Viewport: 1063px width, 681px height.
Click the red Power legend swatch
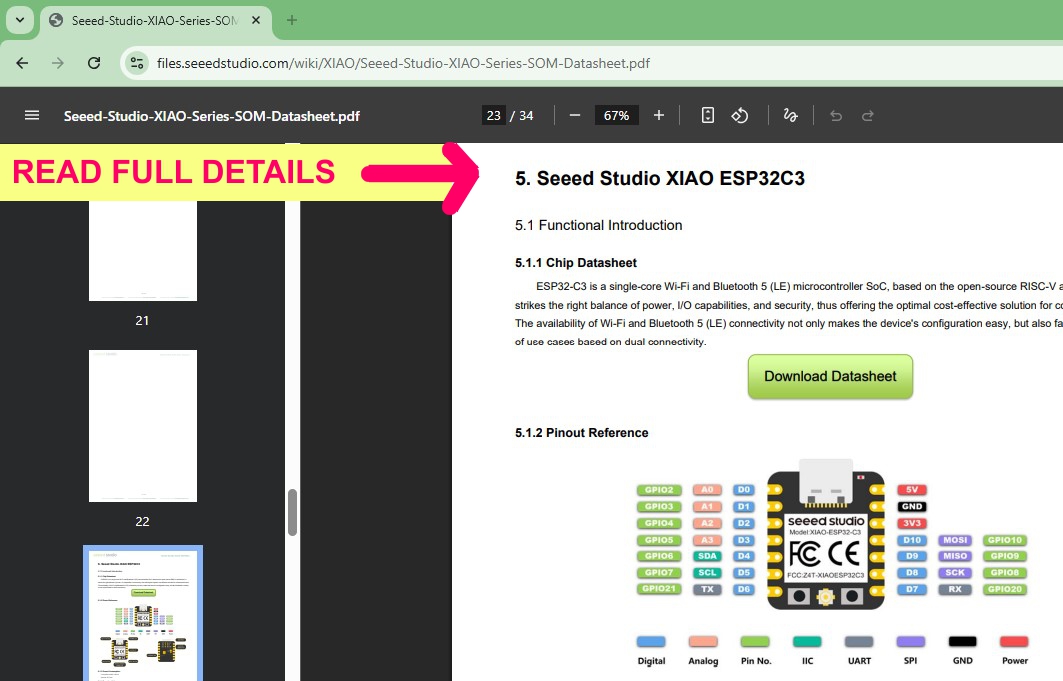(1014, 642)
